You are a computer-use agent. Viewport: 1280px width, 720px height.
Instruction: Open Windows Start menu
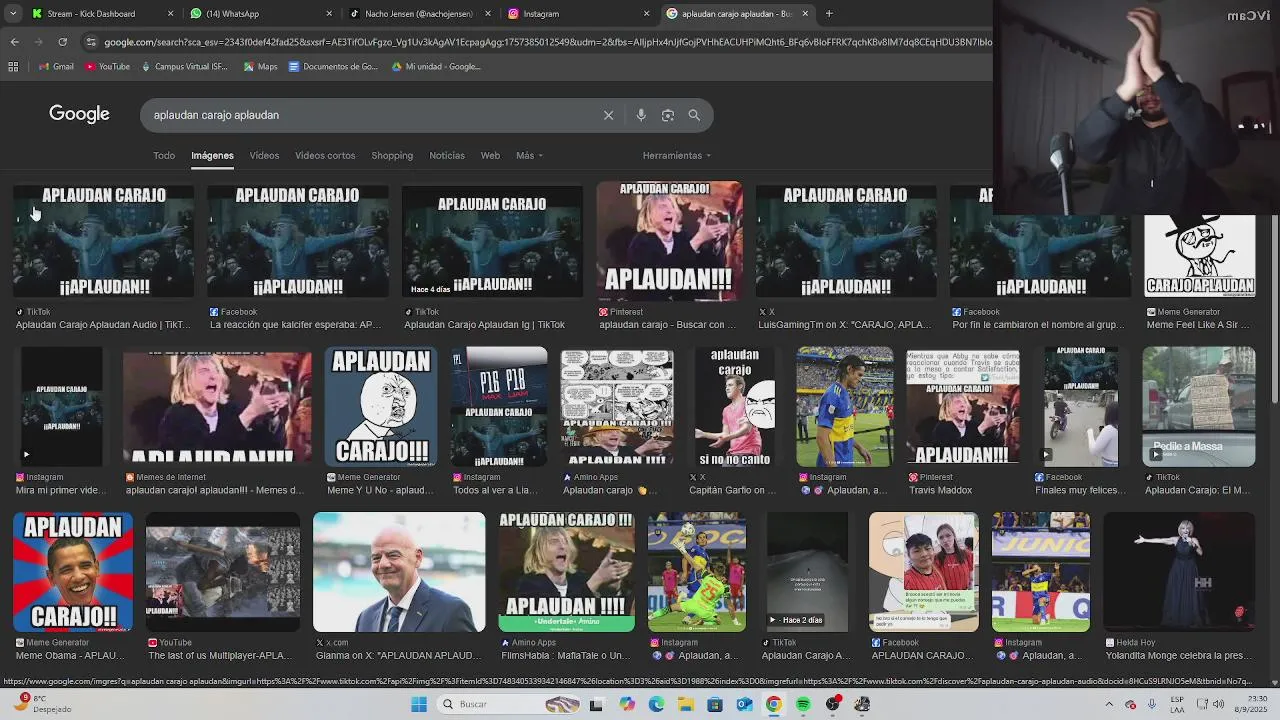pos(419,704)
